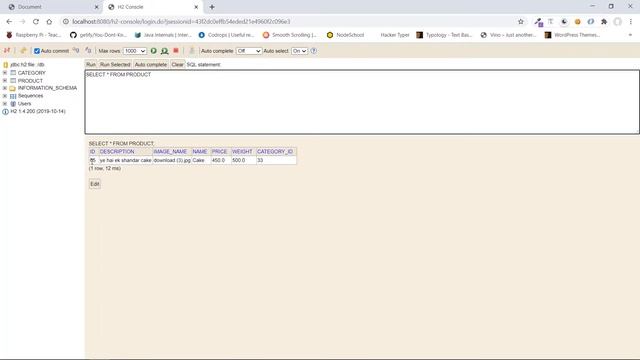Click the Edit button below results
The height and width of the screenshot is (360, 640).
point(95,184)
